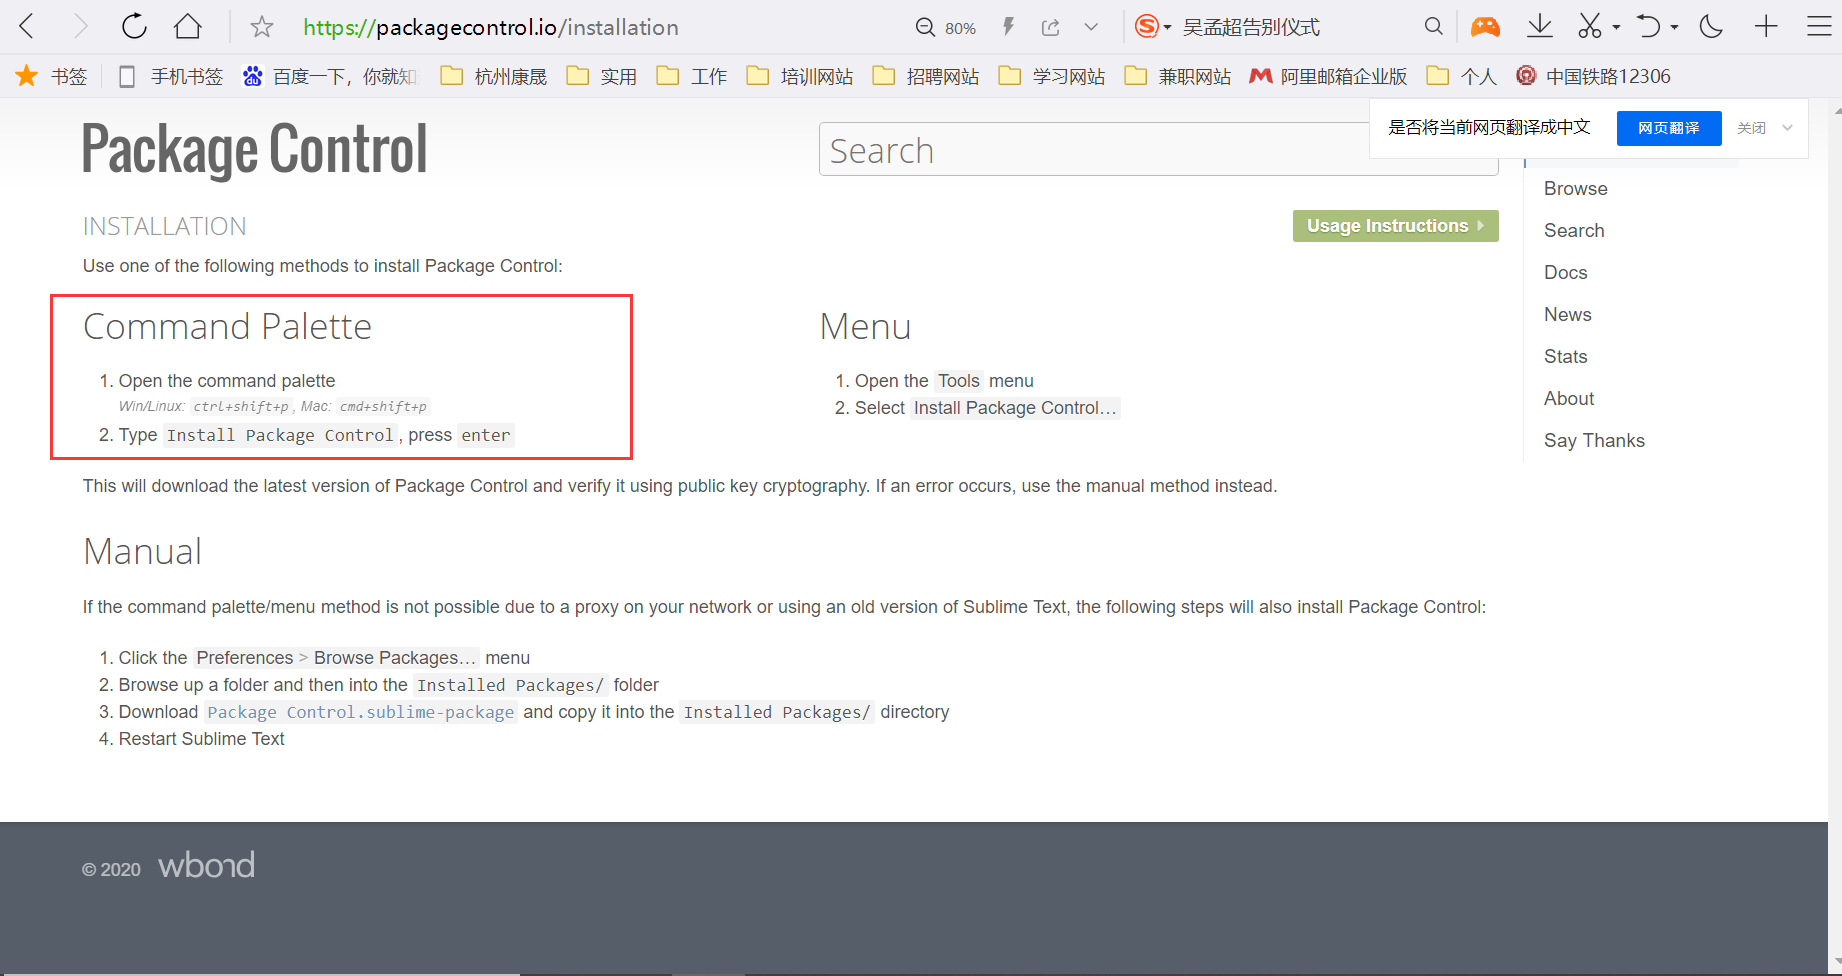
Task: Open Say Thanks in the side navigation
Action: [x=1594, y=441]
